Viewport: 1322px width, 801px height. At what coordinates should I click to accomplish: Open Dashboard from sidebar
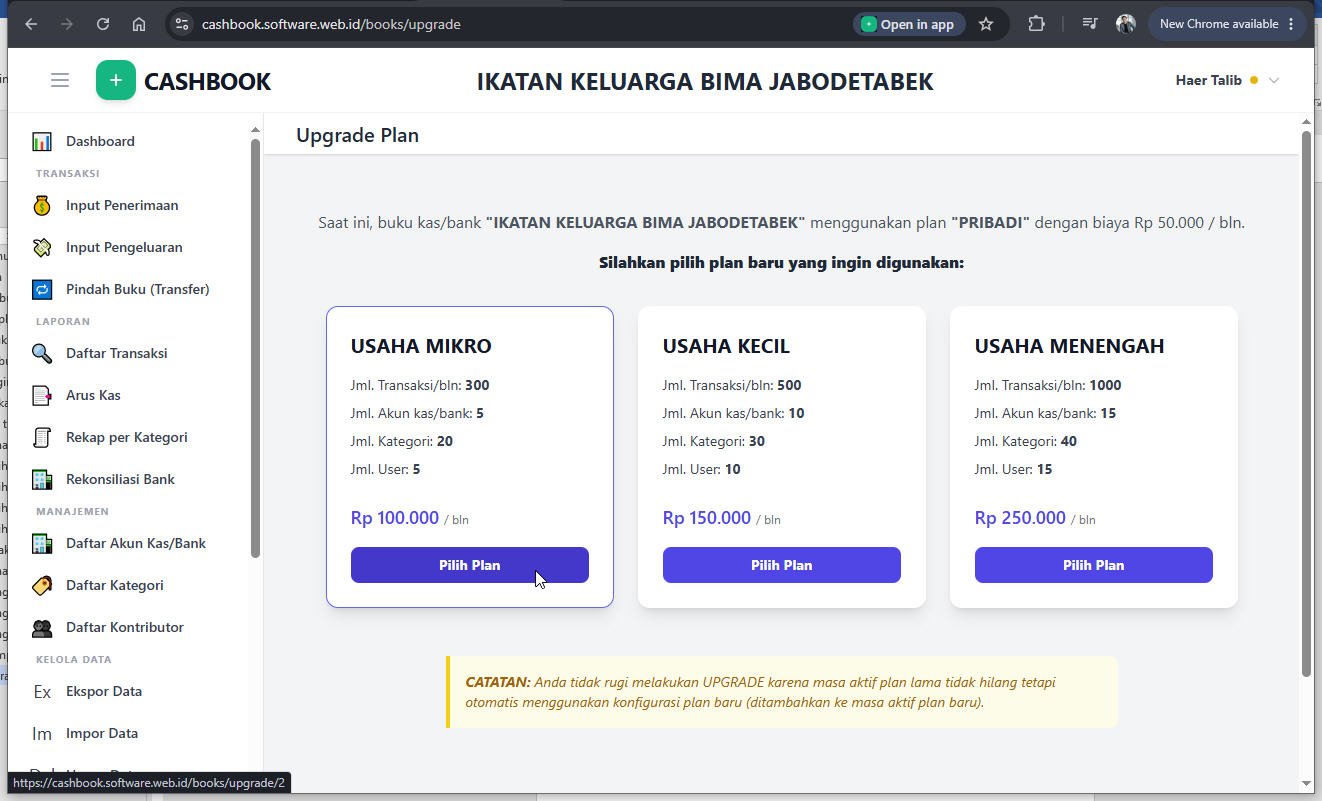coord(100,141)
